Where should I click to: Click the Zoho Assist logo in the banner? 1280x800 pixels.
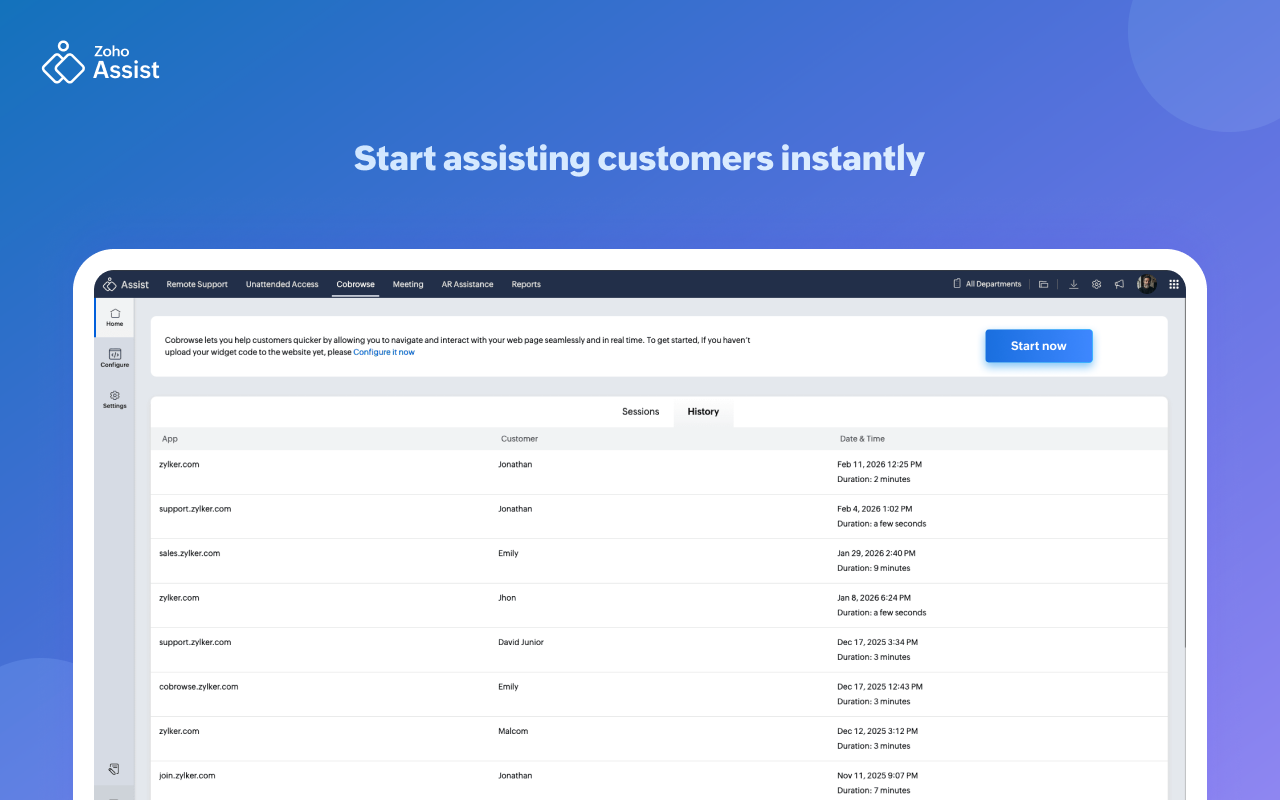point(100,62)
